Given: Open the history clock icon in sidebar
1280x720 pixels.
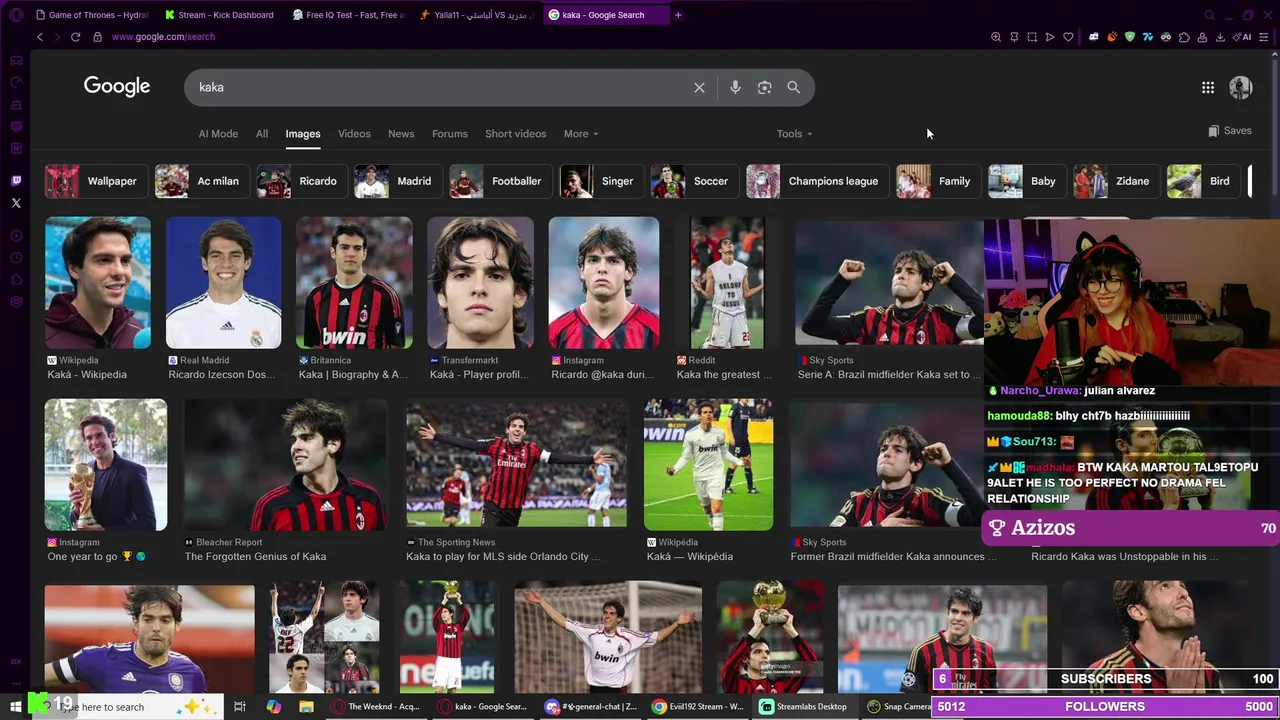Looking at the screenshot, I should (x=16, y=258).
